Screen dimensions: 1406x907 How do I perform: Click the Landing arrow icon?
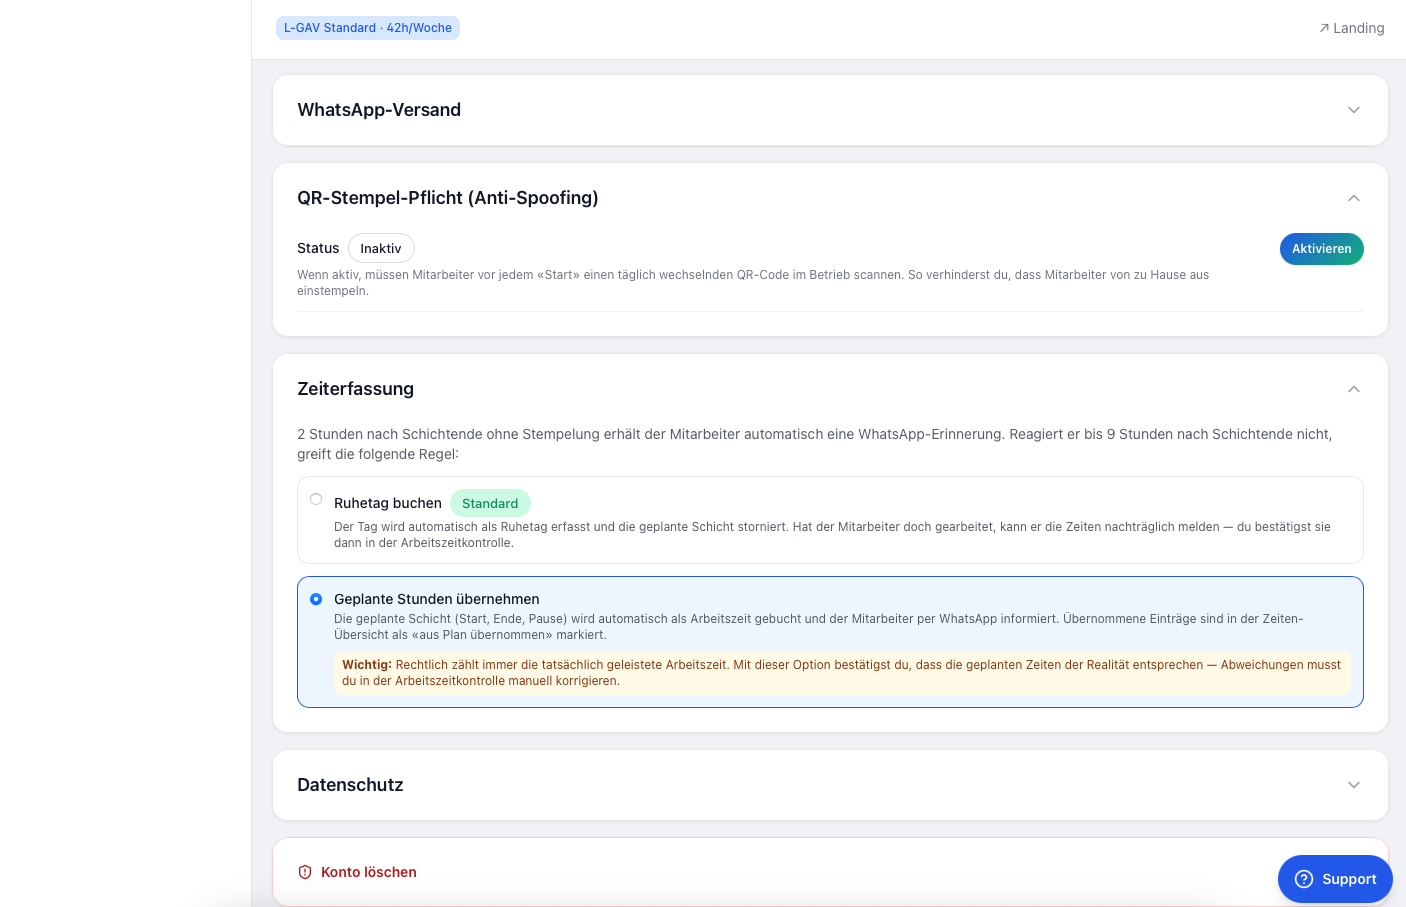tap(1324, 28)
